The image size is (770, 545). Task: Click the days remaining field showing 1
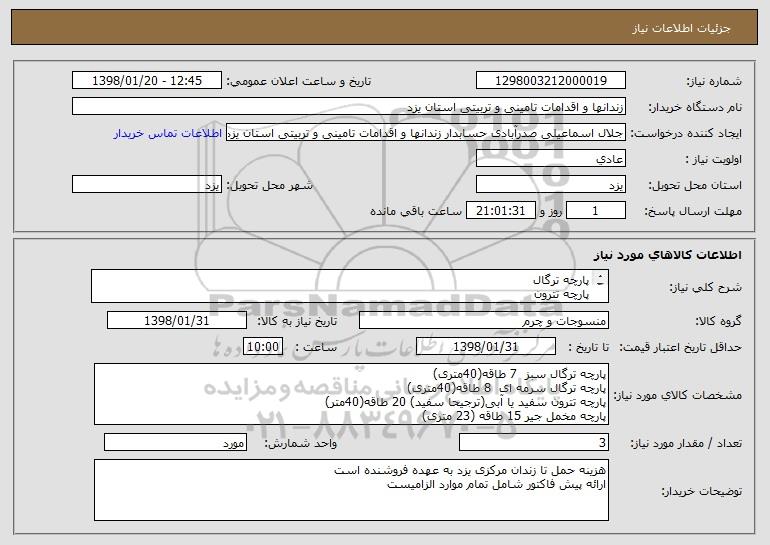point(596,211)
